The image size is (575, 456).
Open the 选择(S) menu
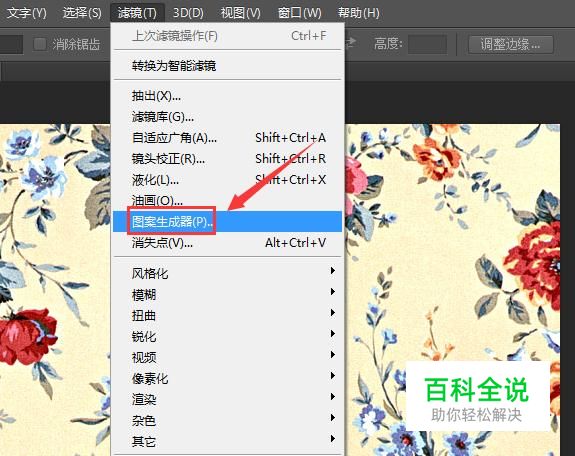pos(81,13)
